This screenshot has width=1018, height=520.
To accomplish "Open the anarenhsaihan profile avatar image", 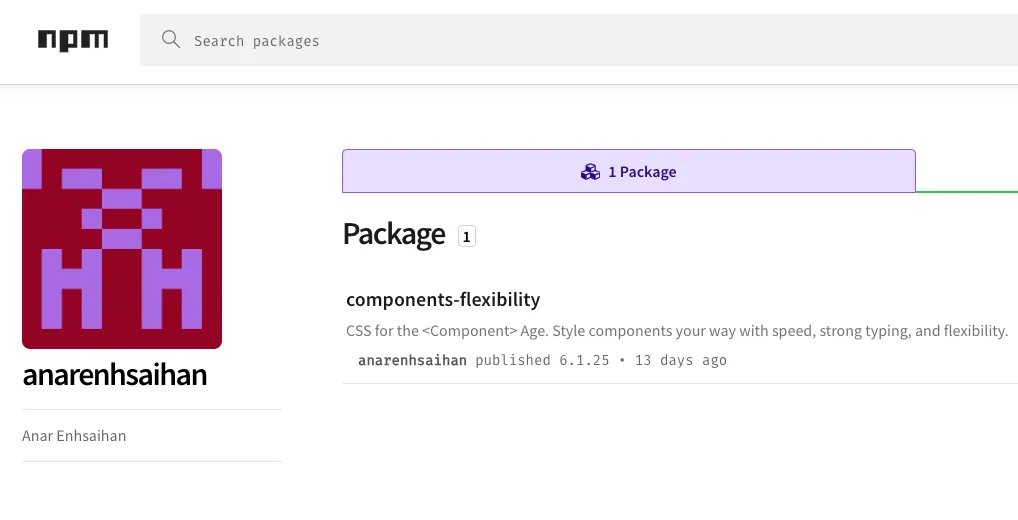I will (122, 249).
